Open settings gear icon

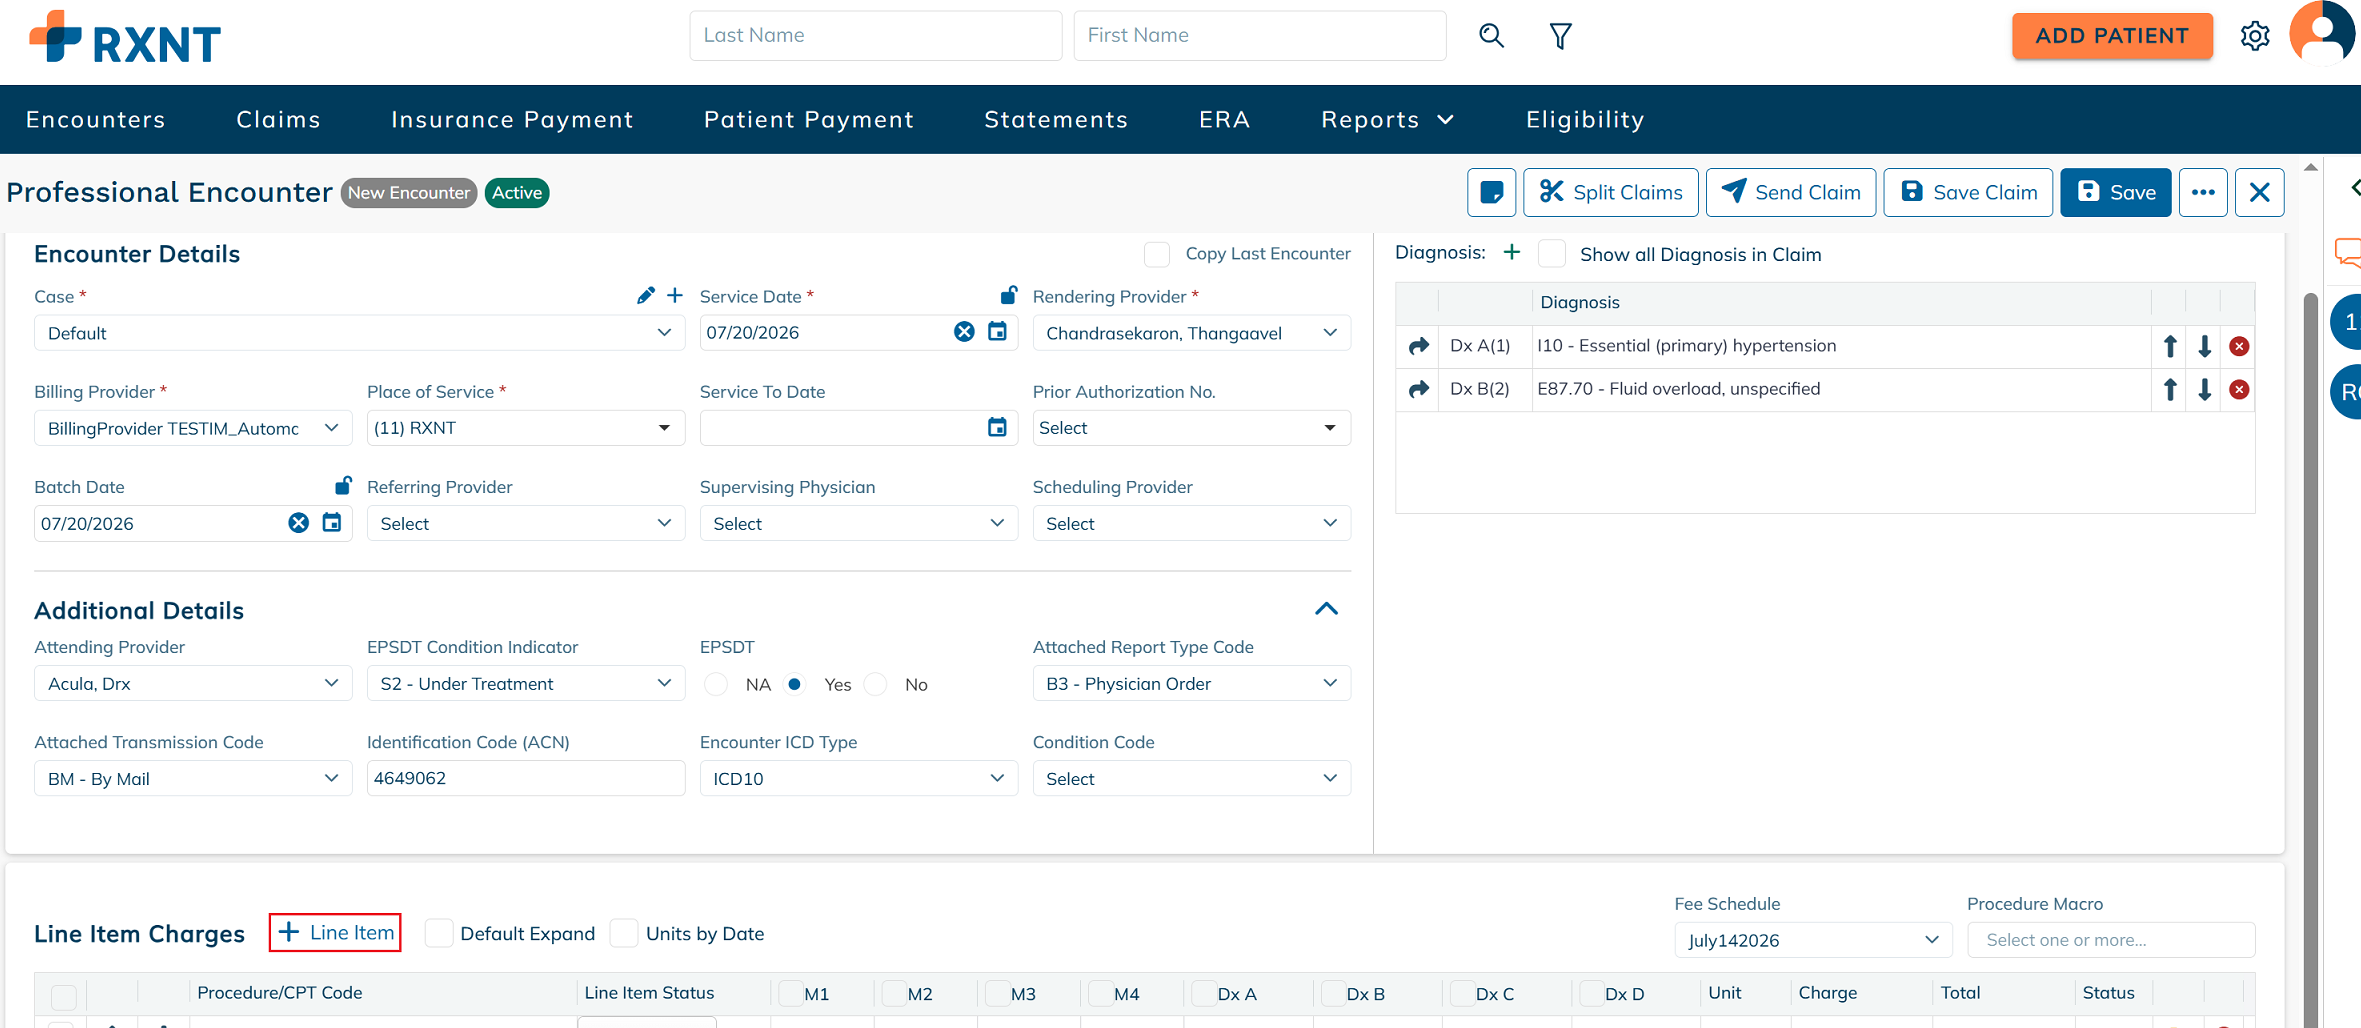(2255, 36)
